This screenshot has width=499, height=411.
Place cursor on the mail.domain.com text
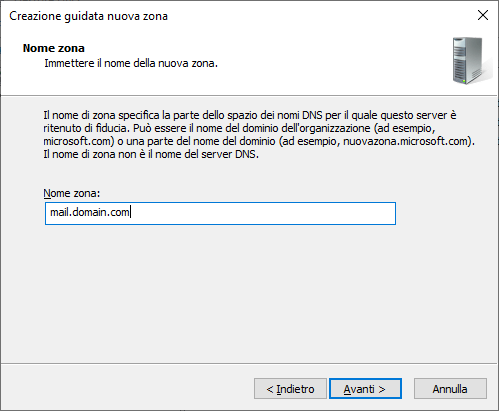click(x=90, y=212)
